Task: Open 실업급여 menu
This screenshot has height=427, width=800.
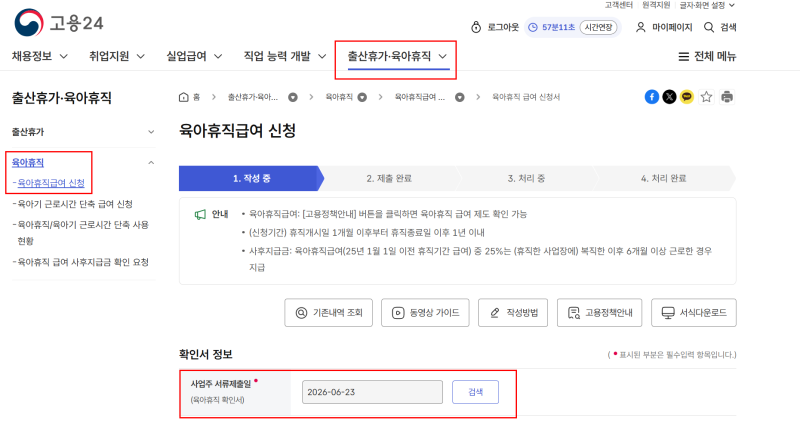Action: [186, 56]
